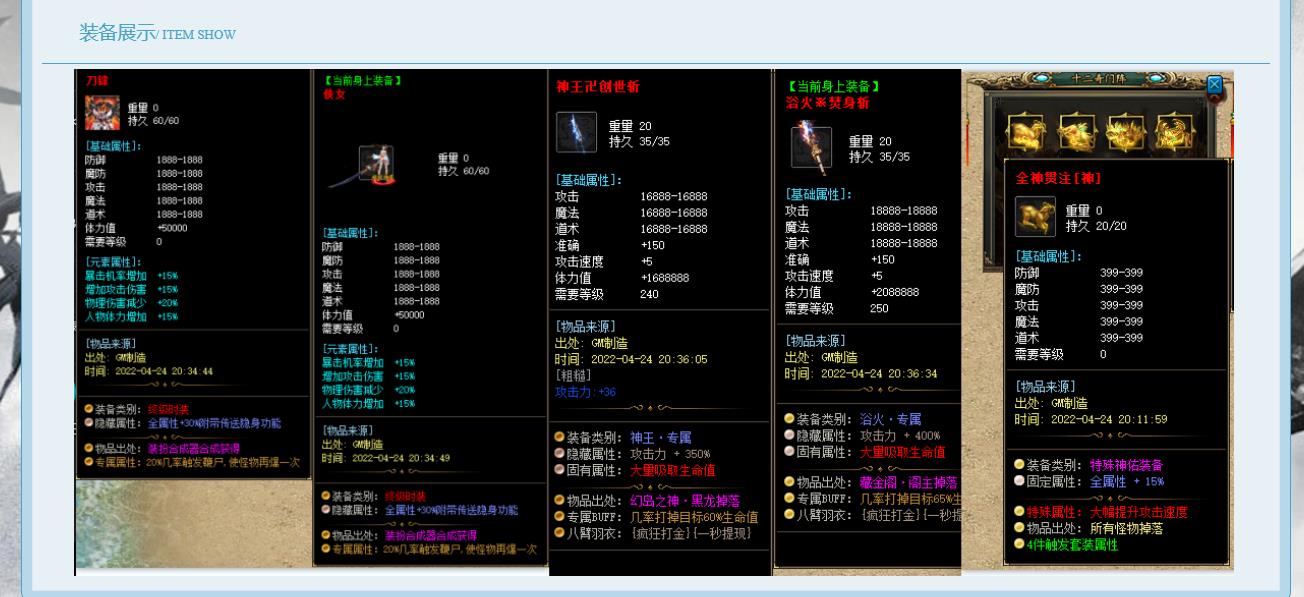Click the blue 攻击力:+36 stat line
This screenshot has width=1304, height=597.
[585, 392]
